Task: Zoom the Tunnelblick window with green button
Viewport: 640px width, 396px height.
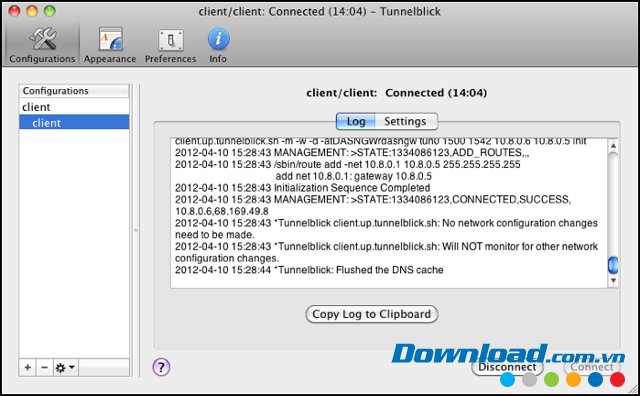Action: click(x=50, y=11)
